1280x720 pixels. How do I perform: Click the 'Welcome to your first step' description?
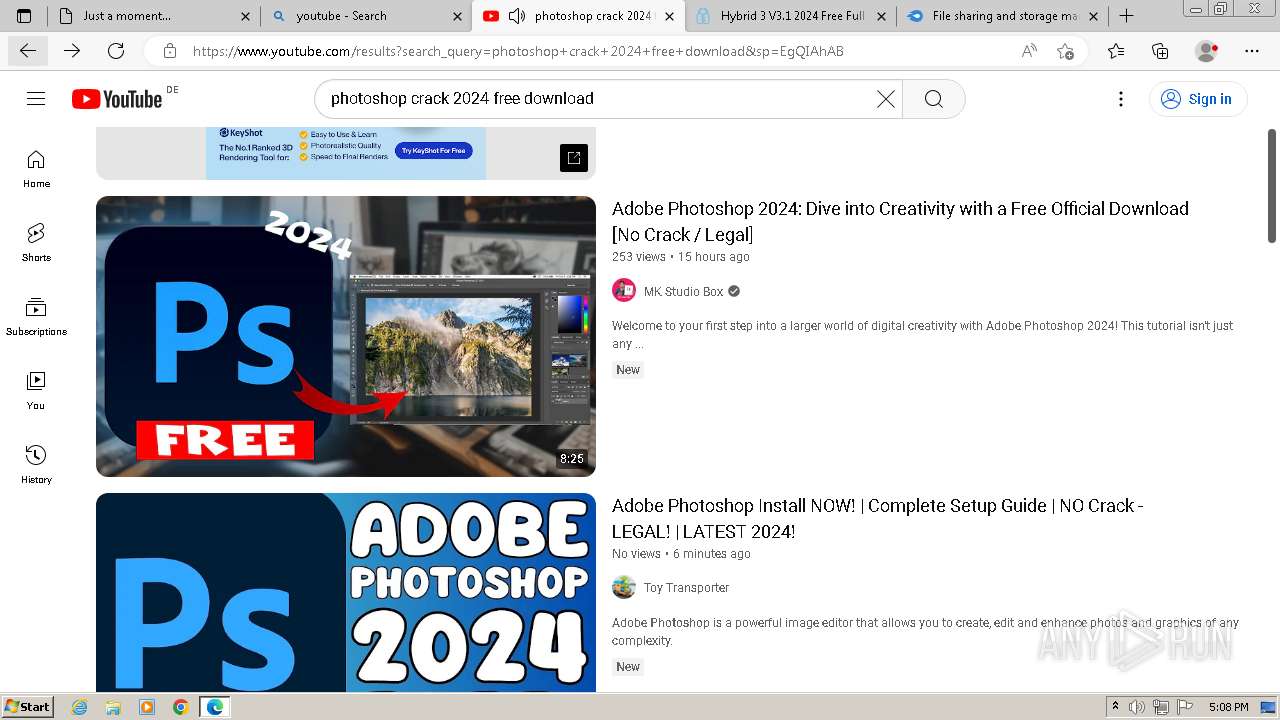click(922, 335)
